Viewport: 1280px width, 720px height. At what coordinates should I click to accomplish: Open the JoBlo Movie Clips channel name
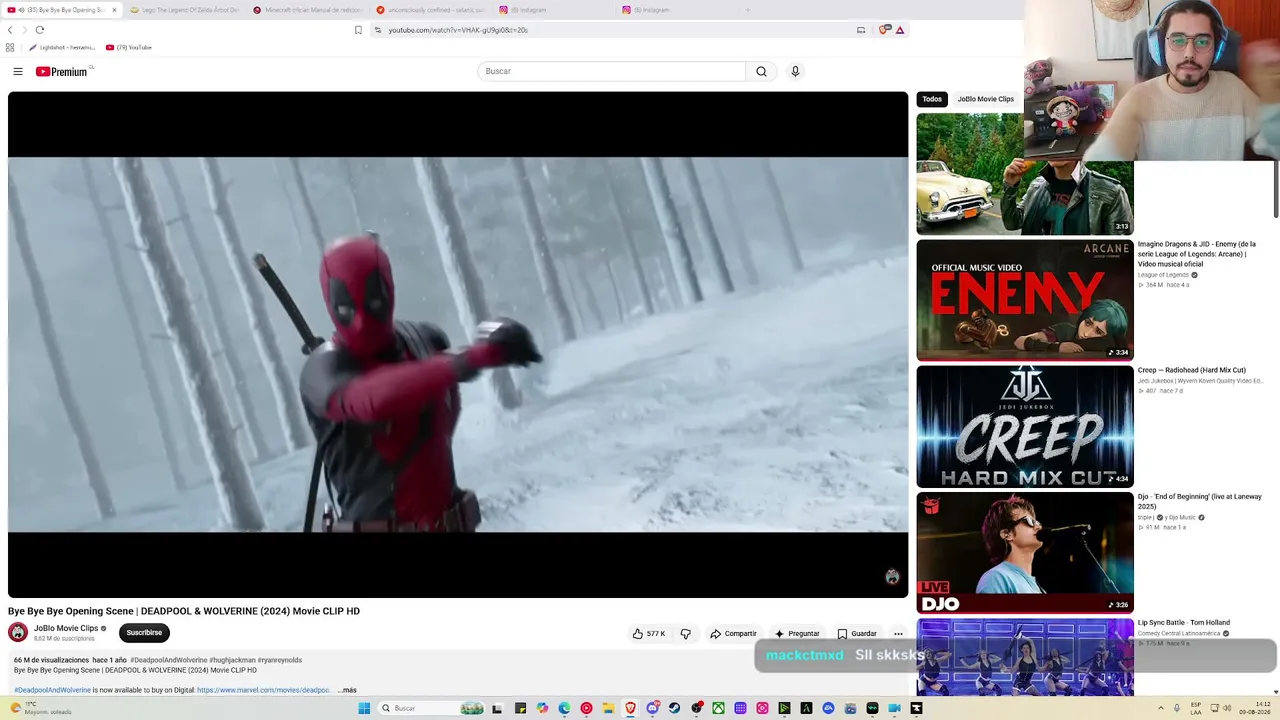(x=66, y=628)
